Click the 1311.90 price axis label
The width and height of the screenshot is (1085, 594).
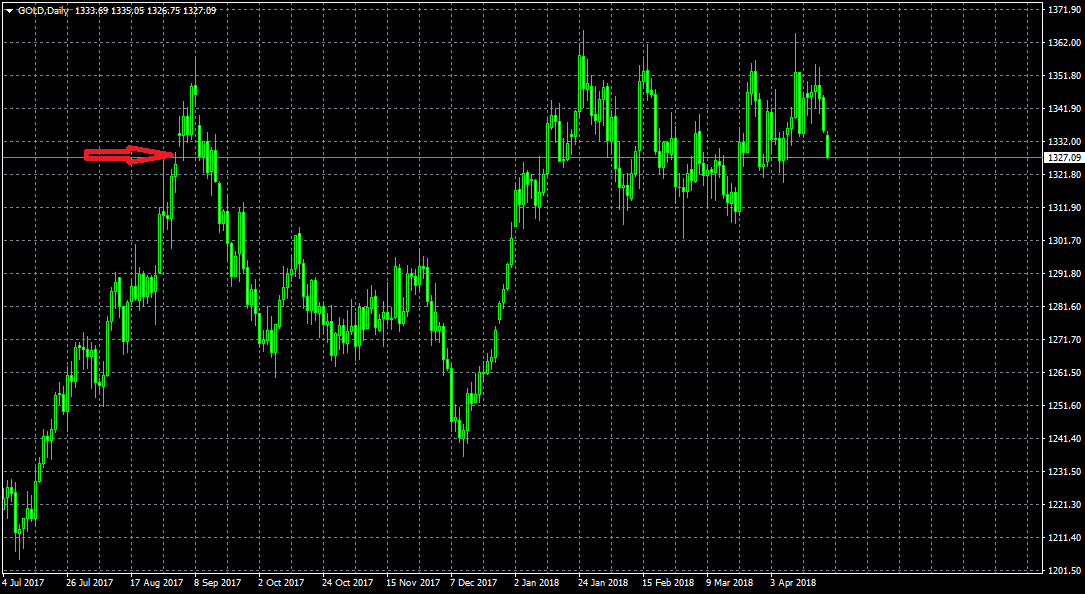(1064, 208)
